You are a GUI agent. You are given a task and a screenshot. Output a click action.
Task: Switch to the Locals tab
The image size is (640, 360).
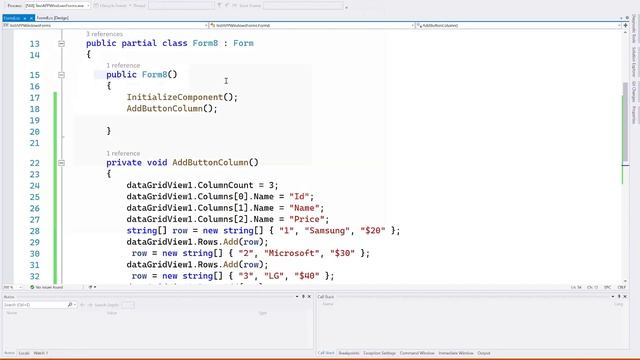click(x=24, y=353)
